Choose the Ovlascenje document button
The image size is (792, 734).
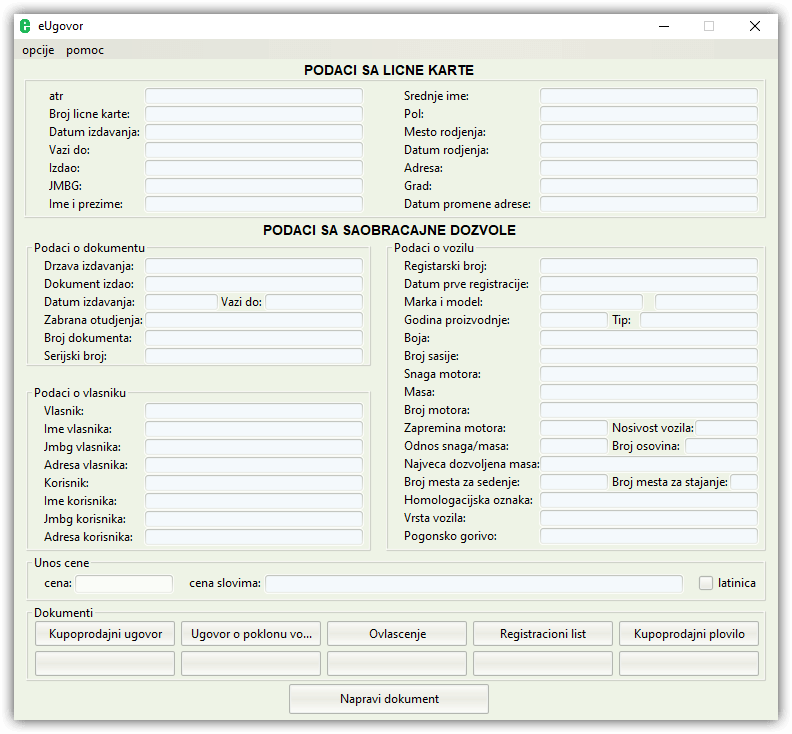[397, 633]
